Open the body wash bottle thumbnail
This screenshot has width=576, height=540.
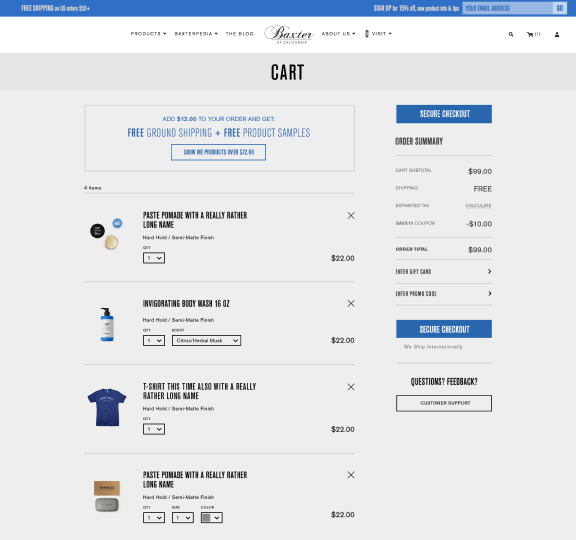click(x=107, y=324)
